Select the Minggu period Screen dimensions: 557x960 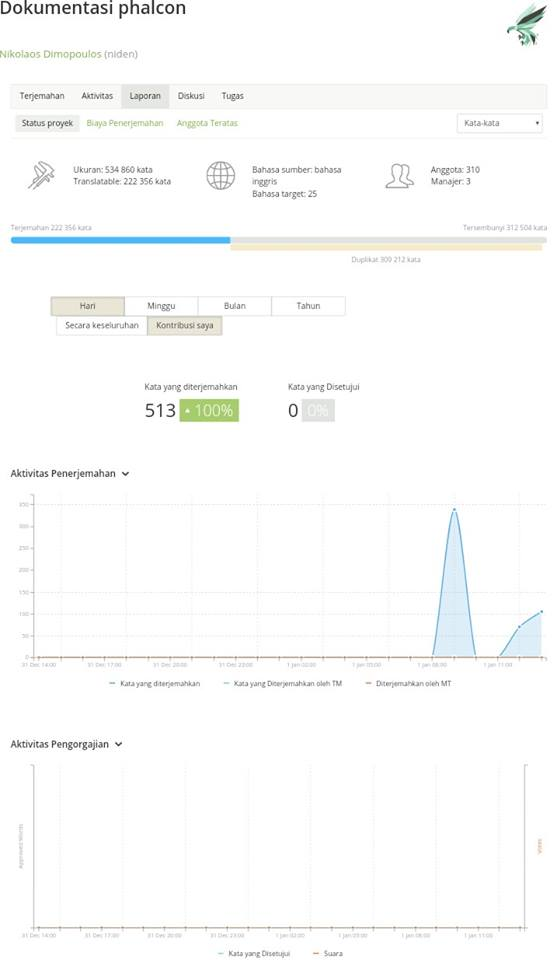coord(161,306)
